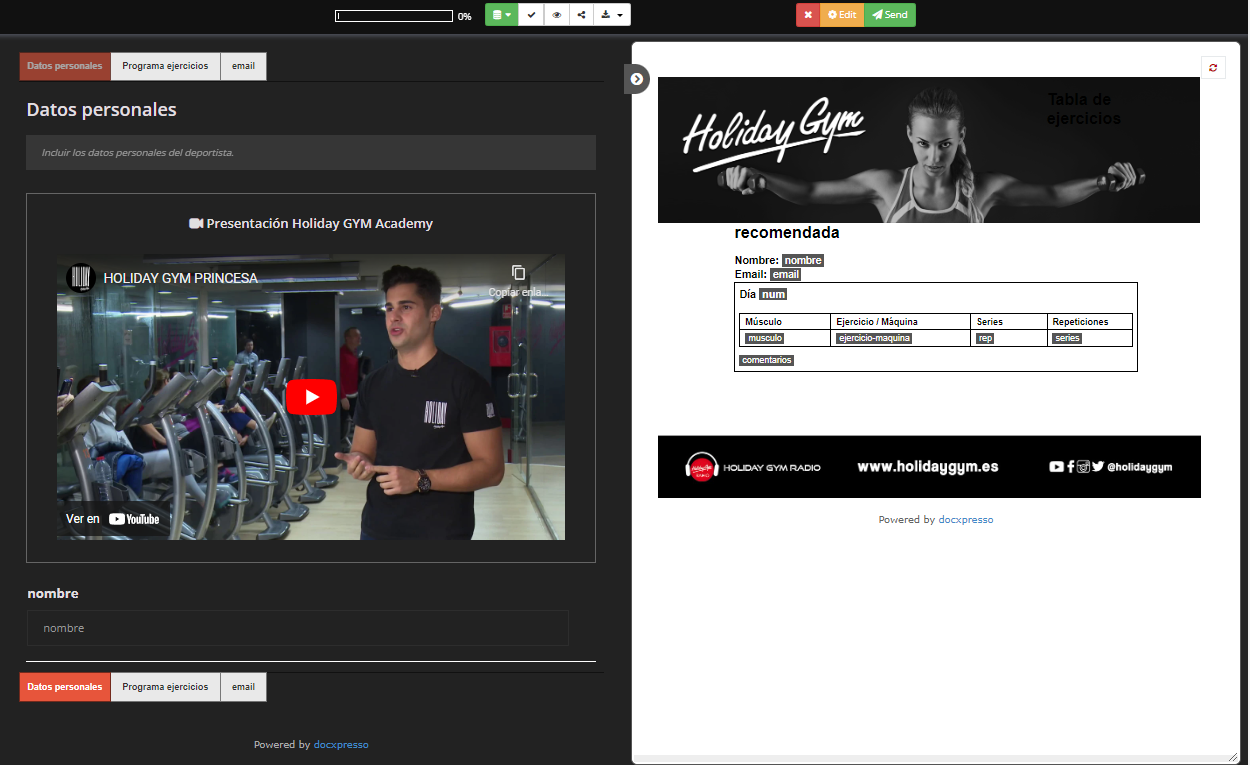Click the Send button
This screenshot has height=765, width=1250.
tap(889, 15)
